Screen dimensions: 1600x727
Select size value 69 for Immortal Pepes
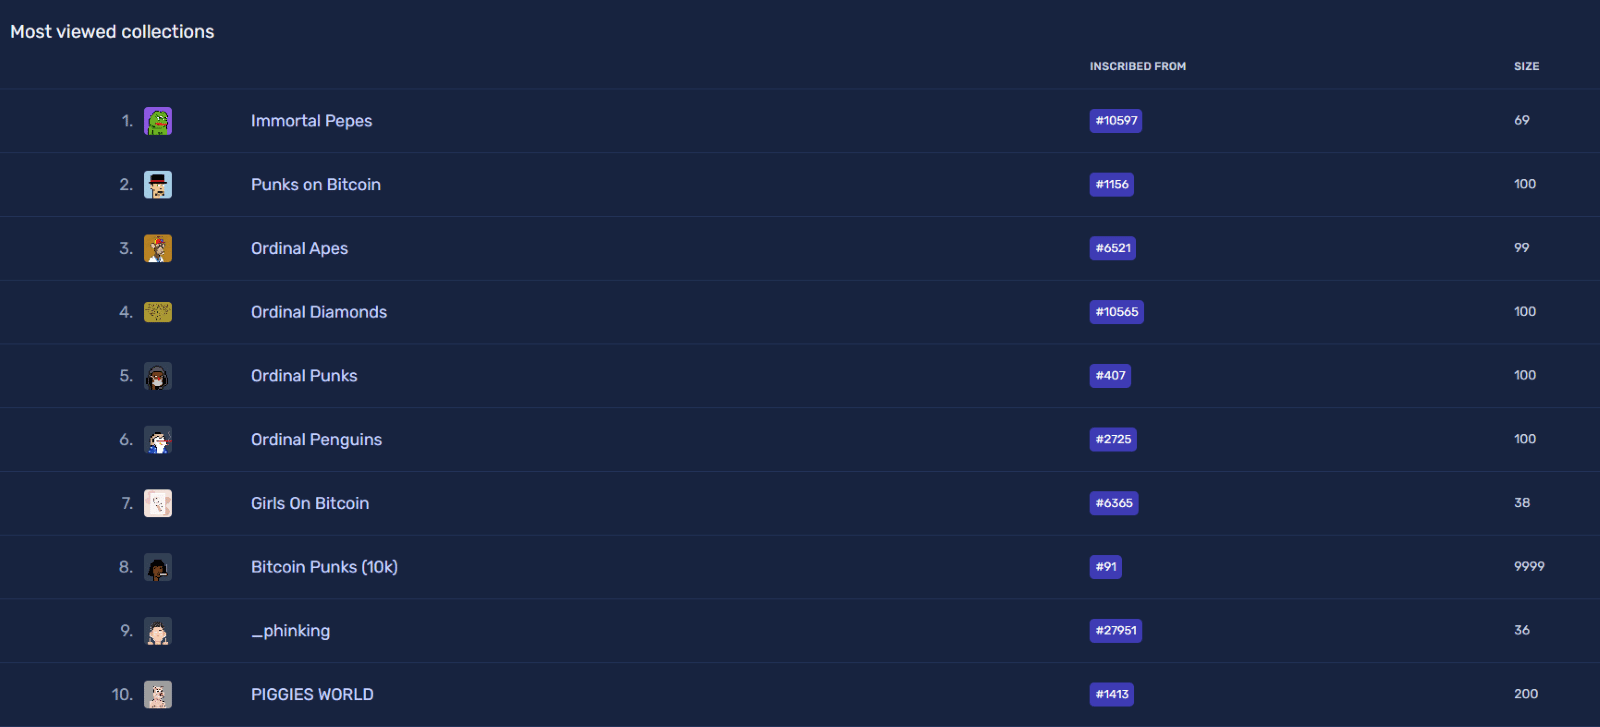pos(1522,120)
